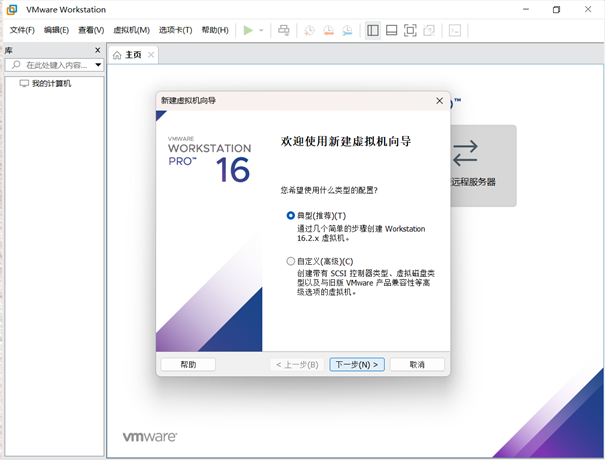Click the 下一步(N) button
The image size is (605, 460).
[357, 365]
